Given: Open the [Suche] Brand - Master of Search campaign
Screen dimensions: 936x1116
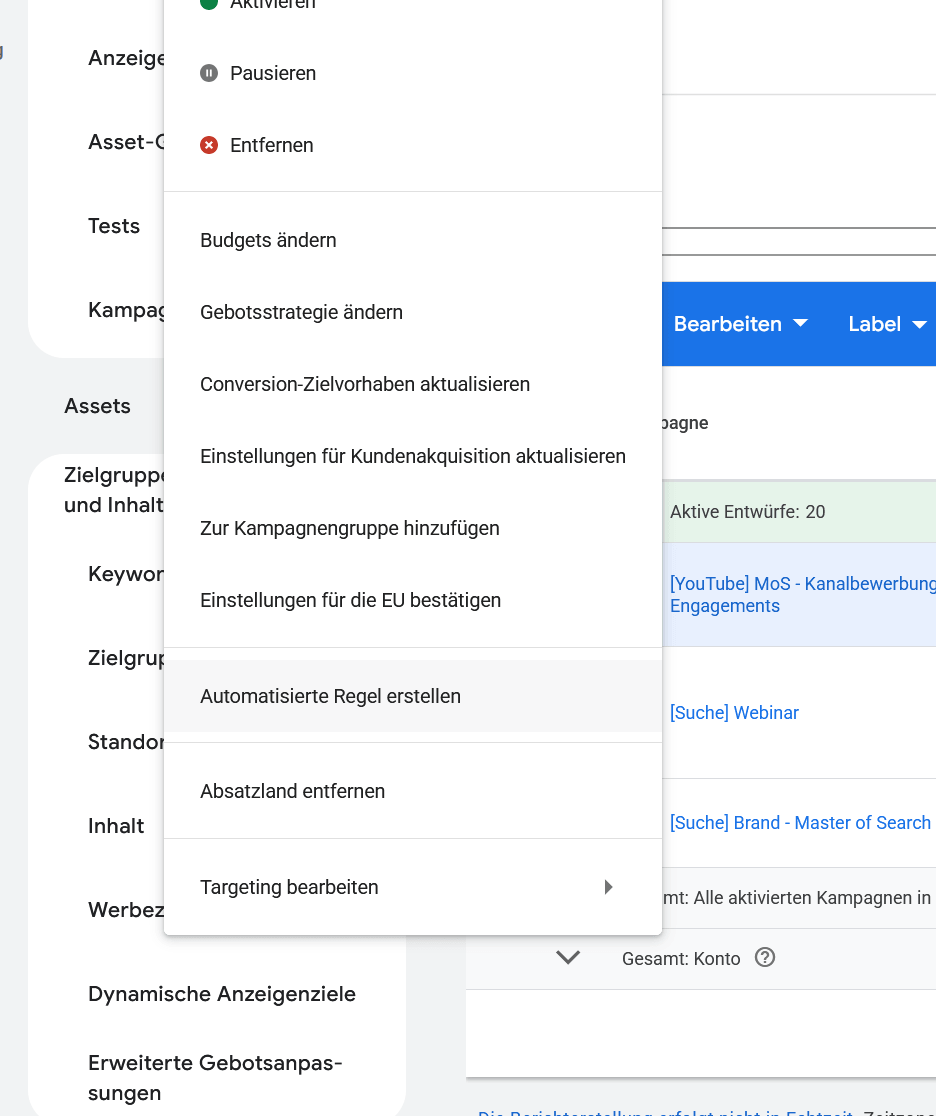Looking at the screenshot, I should coord(800,822).
